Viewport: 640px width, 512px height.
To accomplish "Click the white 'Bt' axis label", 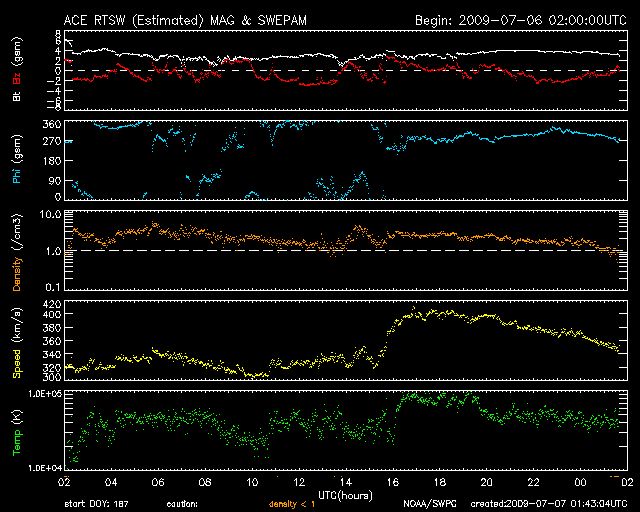I will (16, 96).
